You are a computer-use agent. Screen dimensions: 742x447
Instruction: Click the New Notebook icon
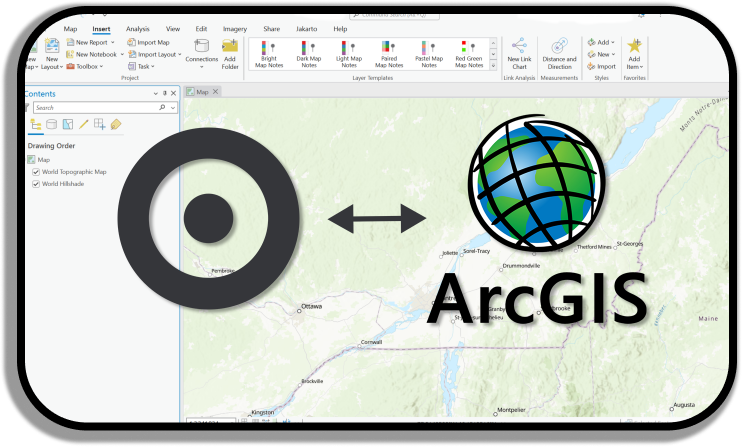[x=70, y=54]
